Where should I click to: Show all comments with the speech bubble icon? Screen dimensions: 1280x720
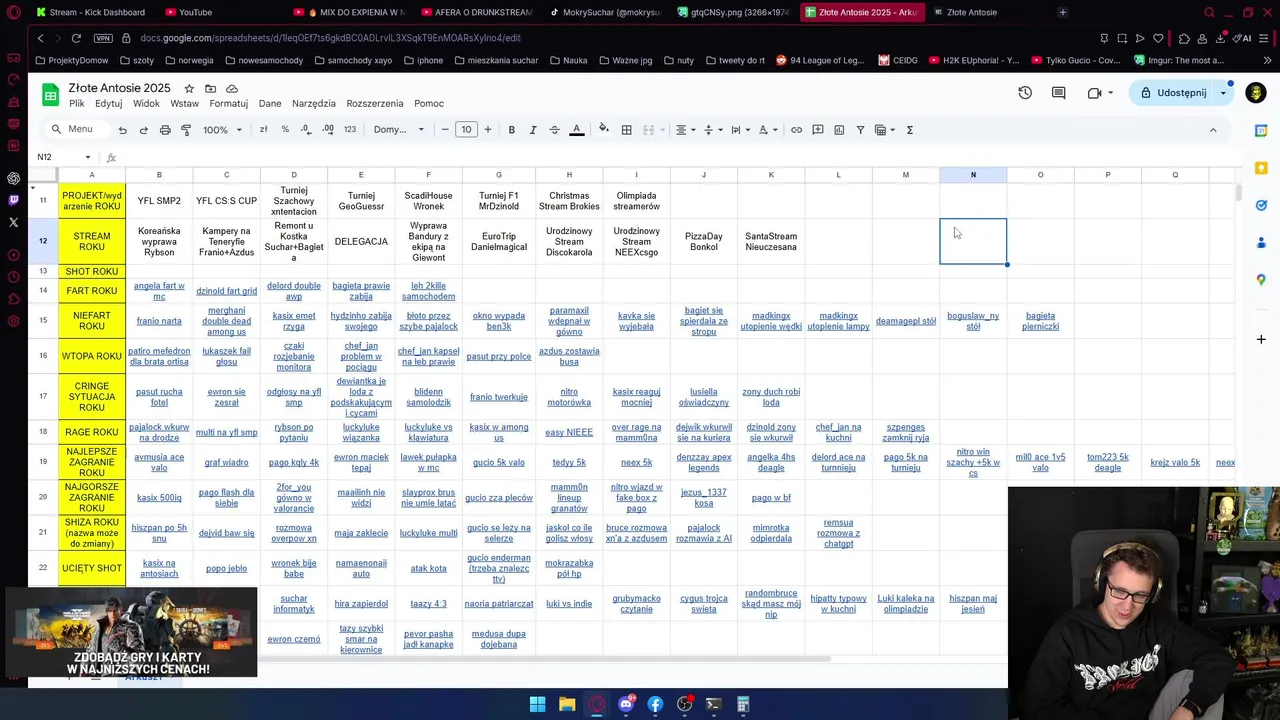pos(1058,93)
